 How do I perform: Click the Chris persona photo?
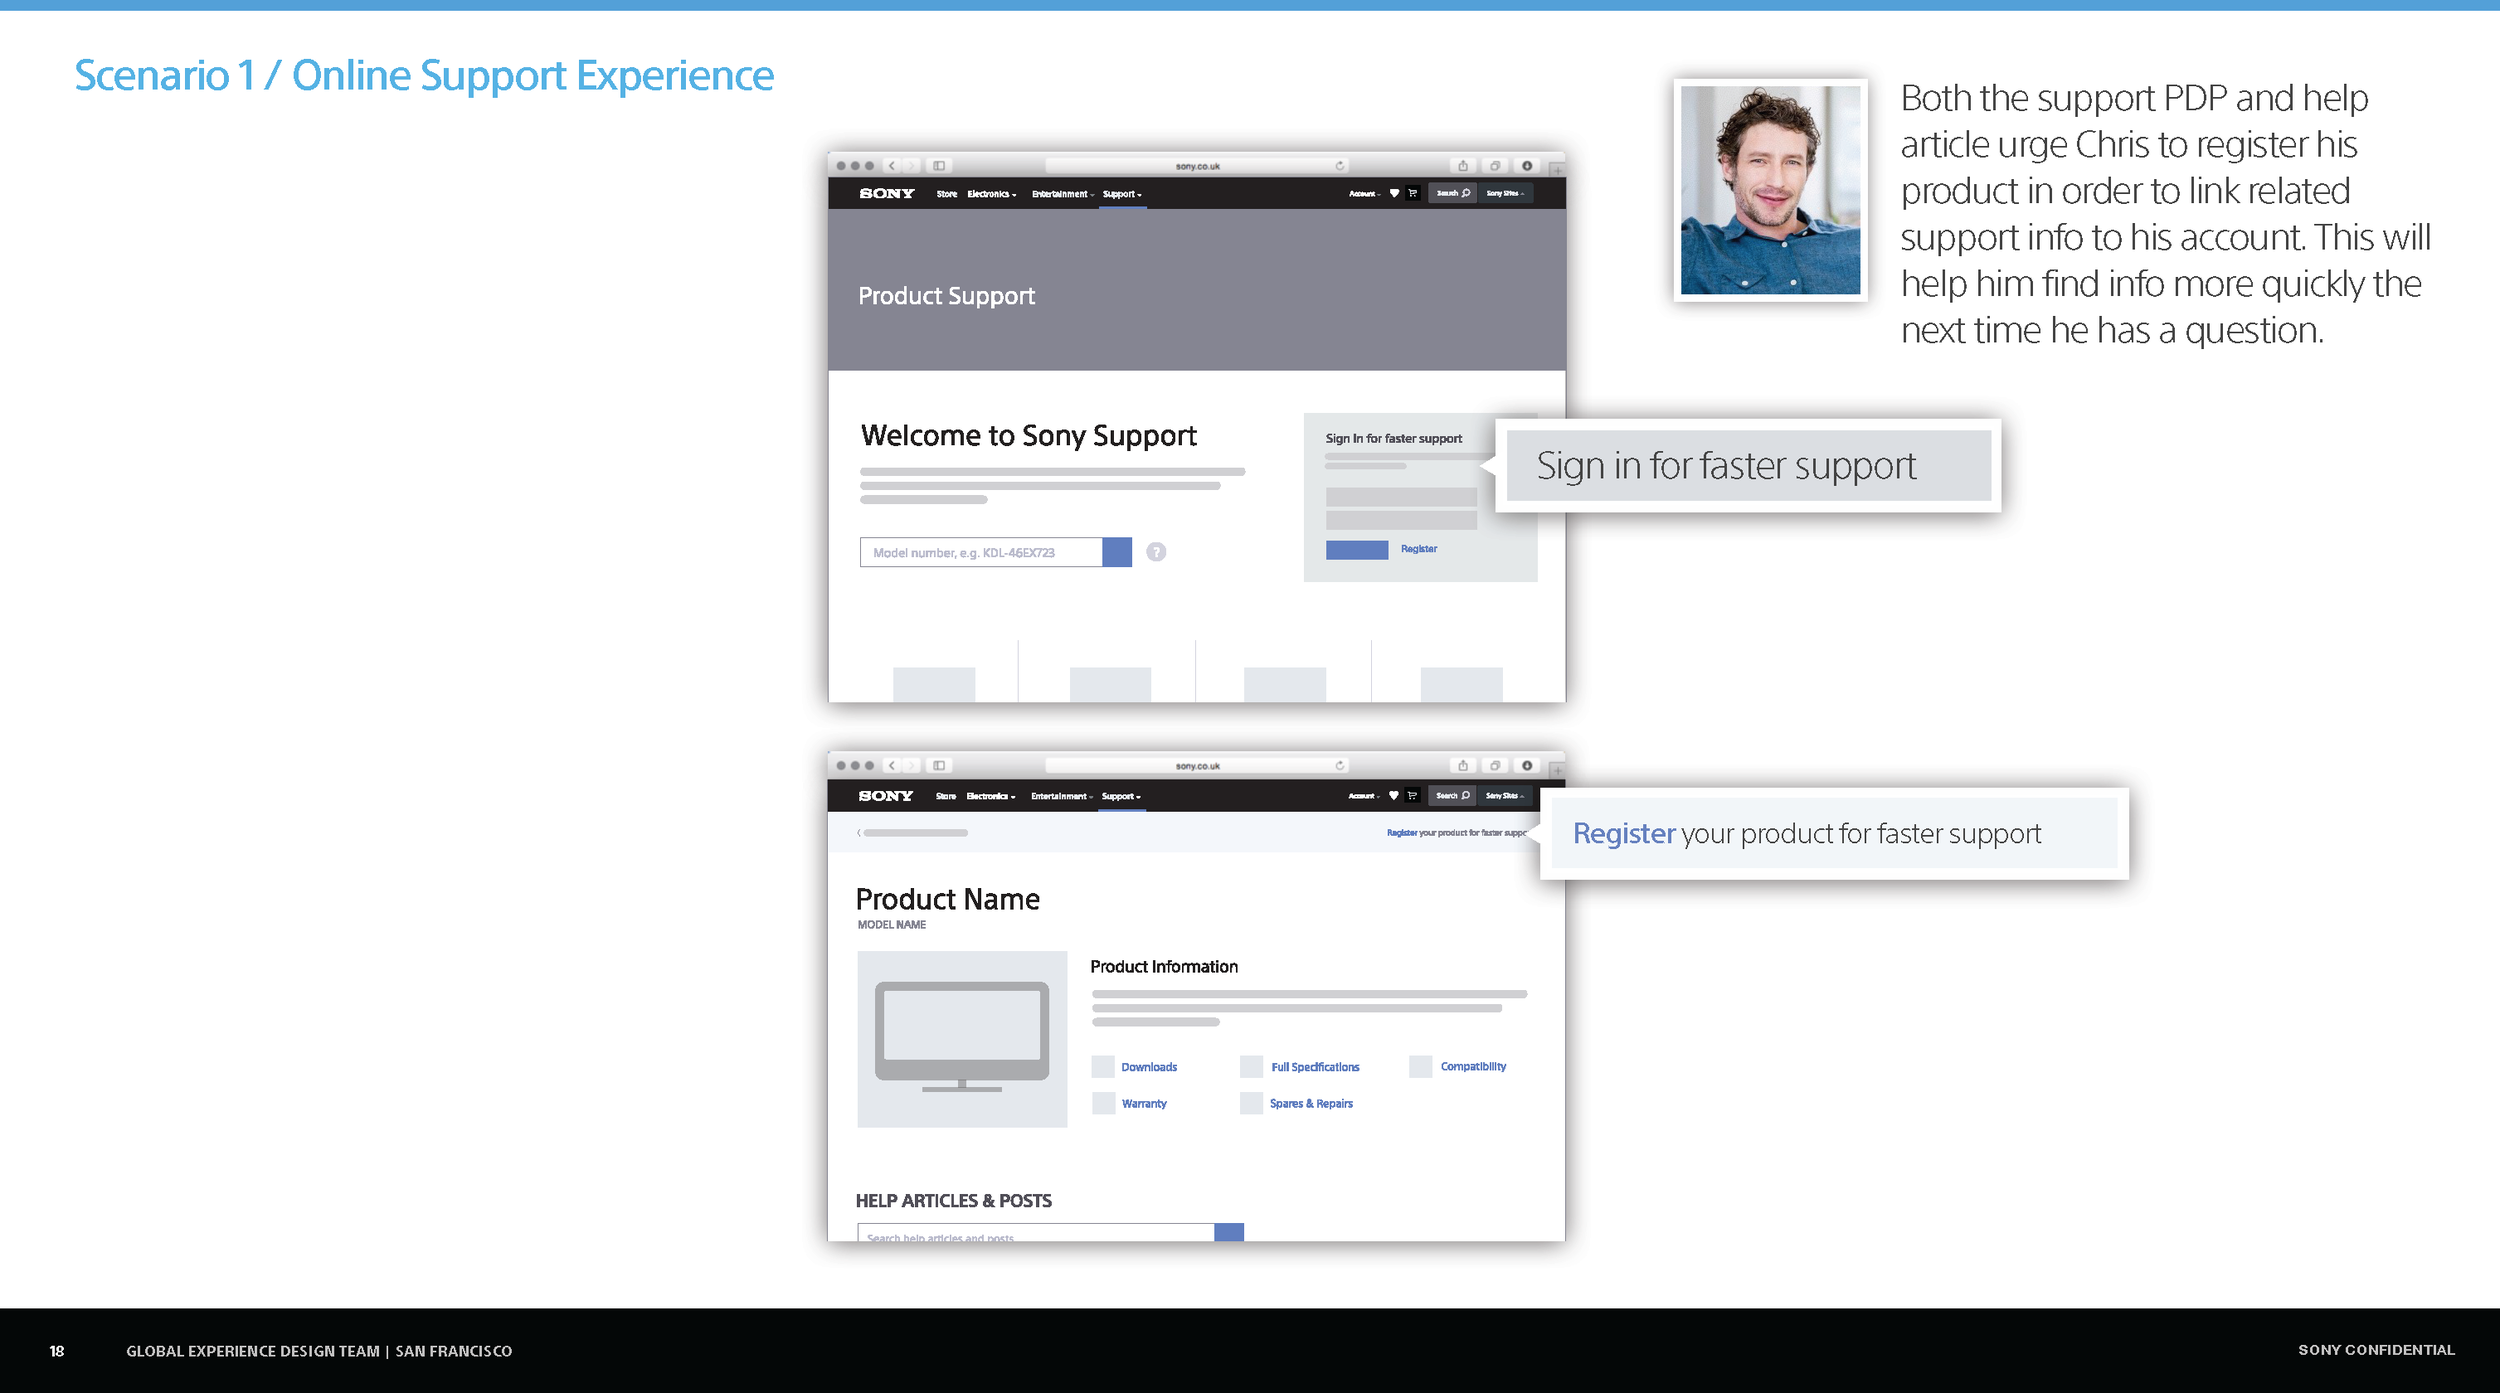[x=1770, y=190]
